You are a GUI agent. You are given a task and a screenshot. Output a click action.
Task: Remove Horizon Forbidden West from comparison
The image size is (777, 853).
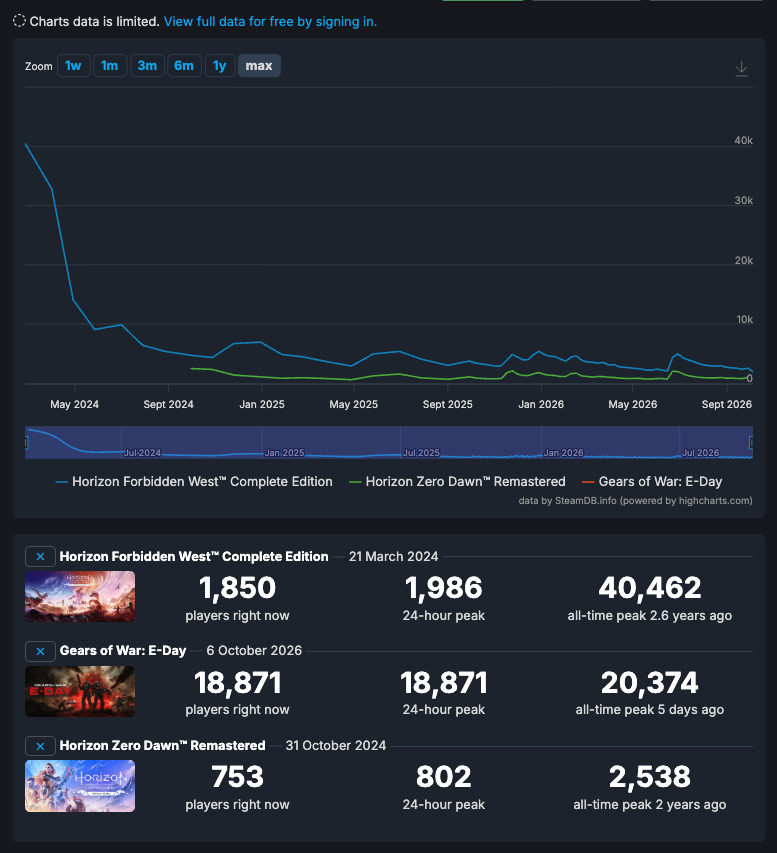coord(40,557)
